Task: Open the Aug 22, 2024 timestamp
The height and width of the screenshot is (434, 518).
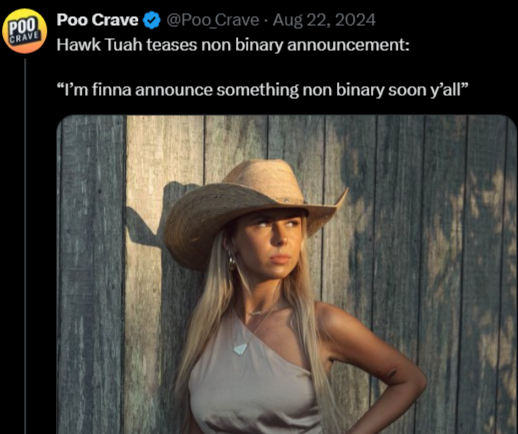Action: point(324,20)
